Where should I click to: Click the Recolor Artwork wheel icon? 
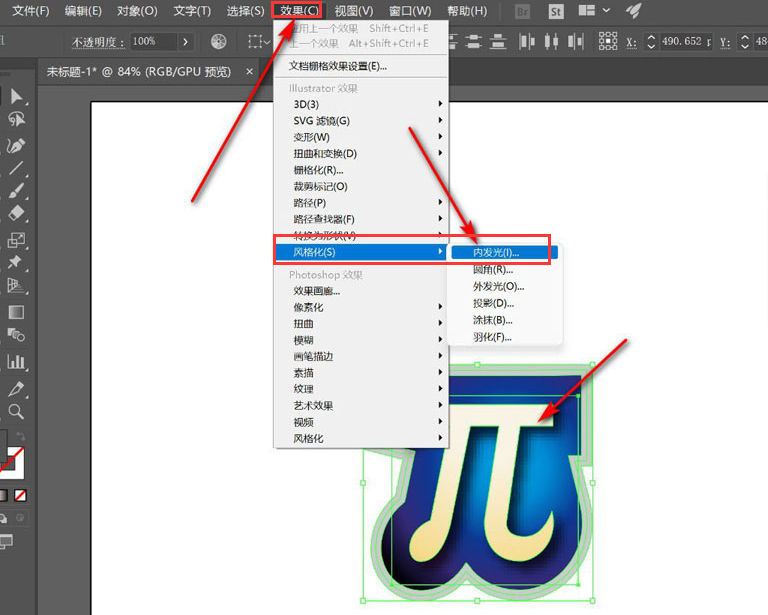pyautogui.click(x=219, y=42)
